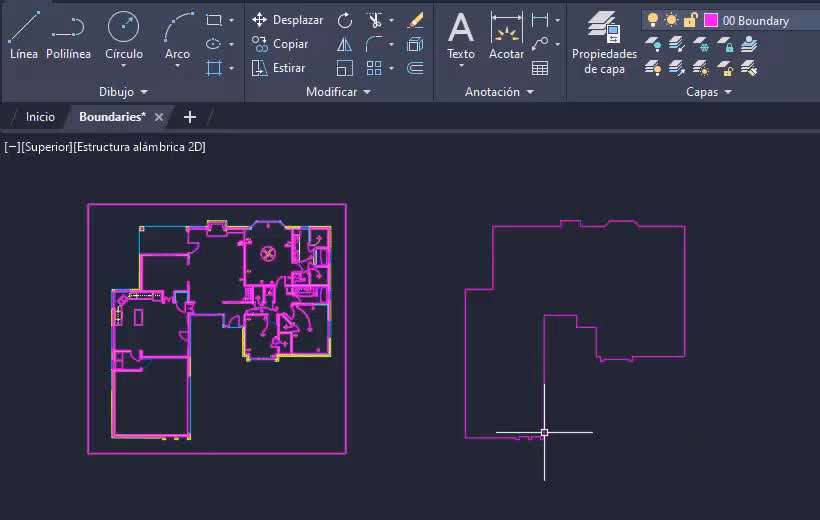820x520 pixels.
Task: Expand the Anotación panel
Action: click(499, 92)
